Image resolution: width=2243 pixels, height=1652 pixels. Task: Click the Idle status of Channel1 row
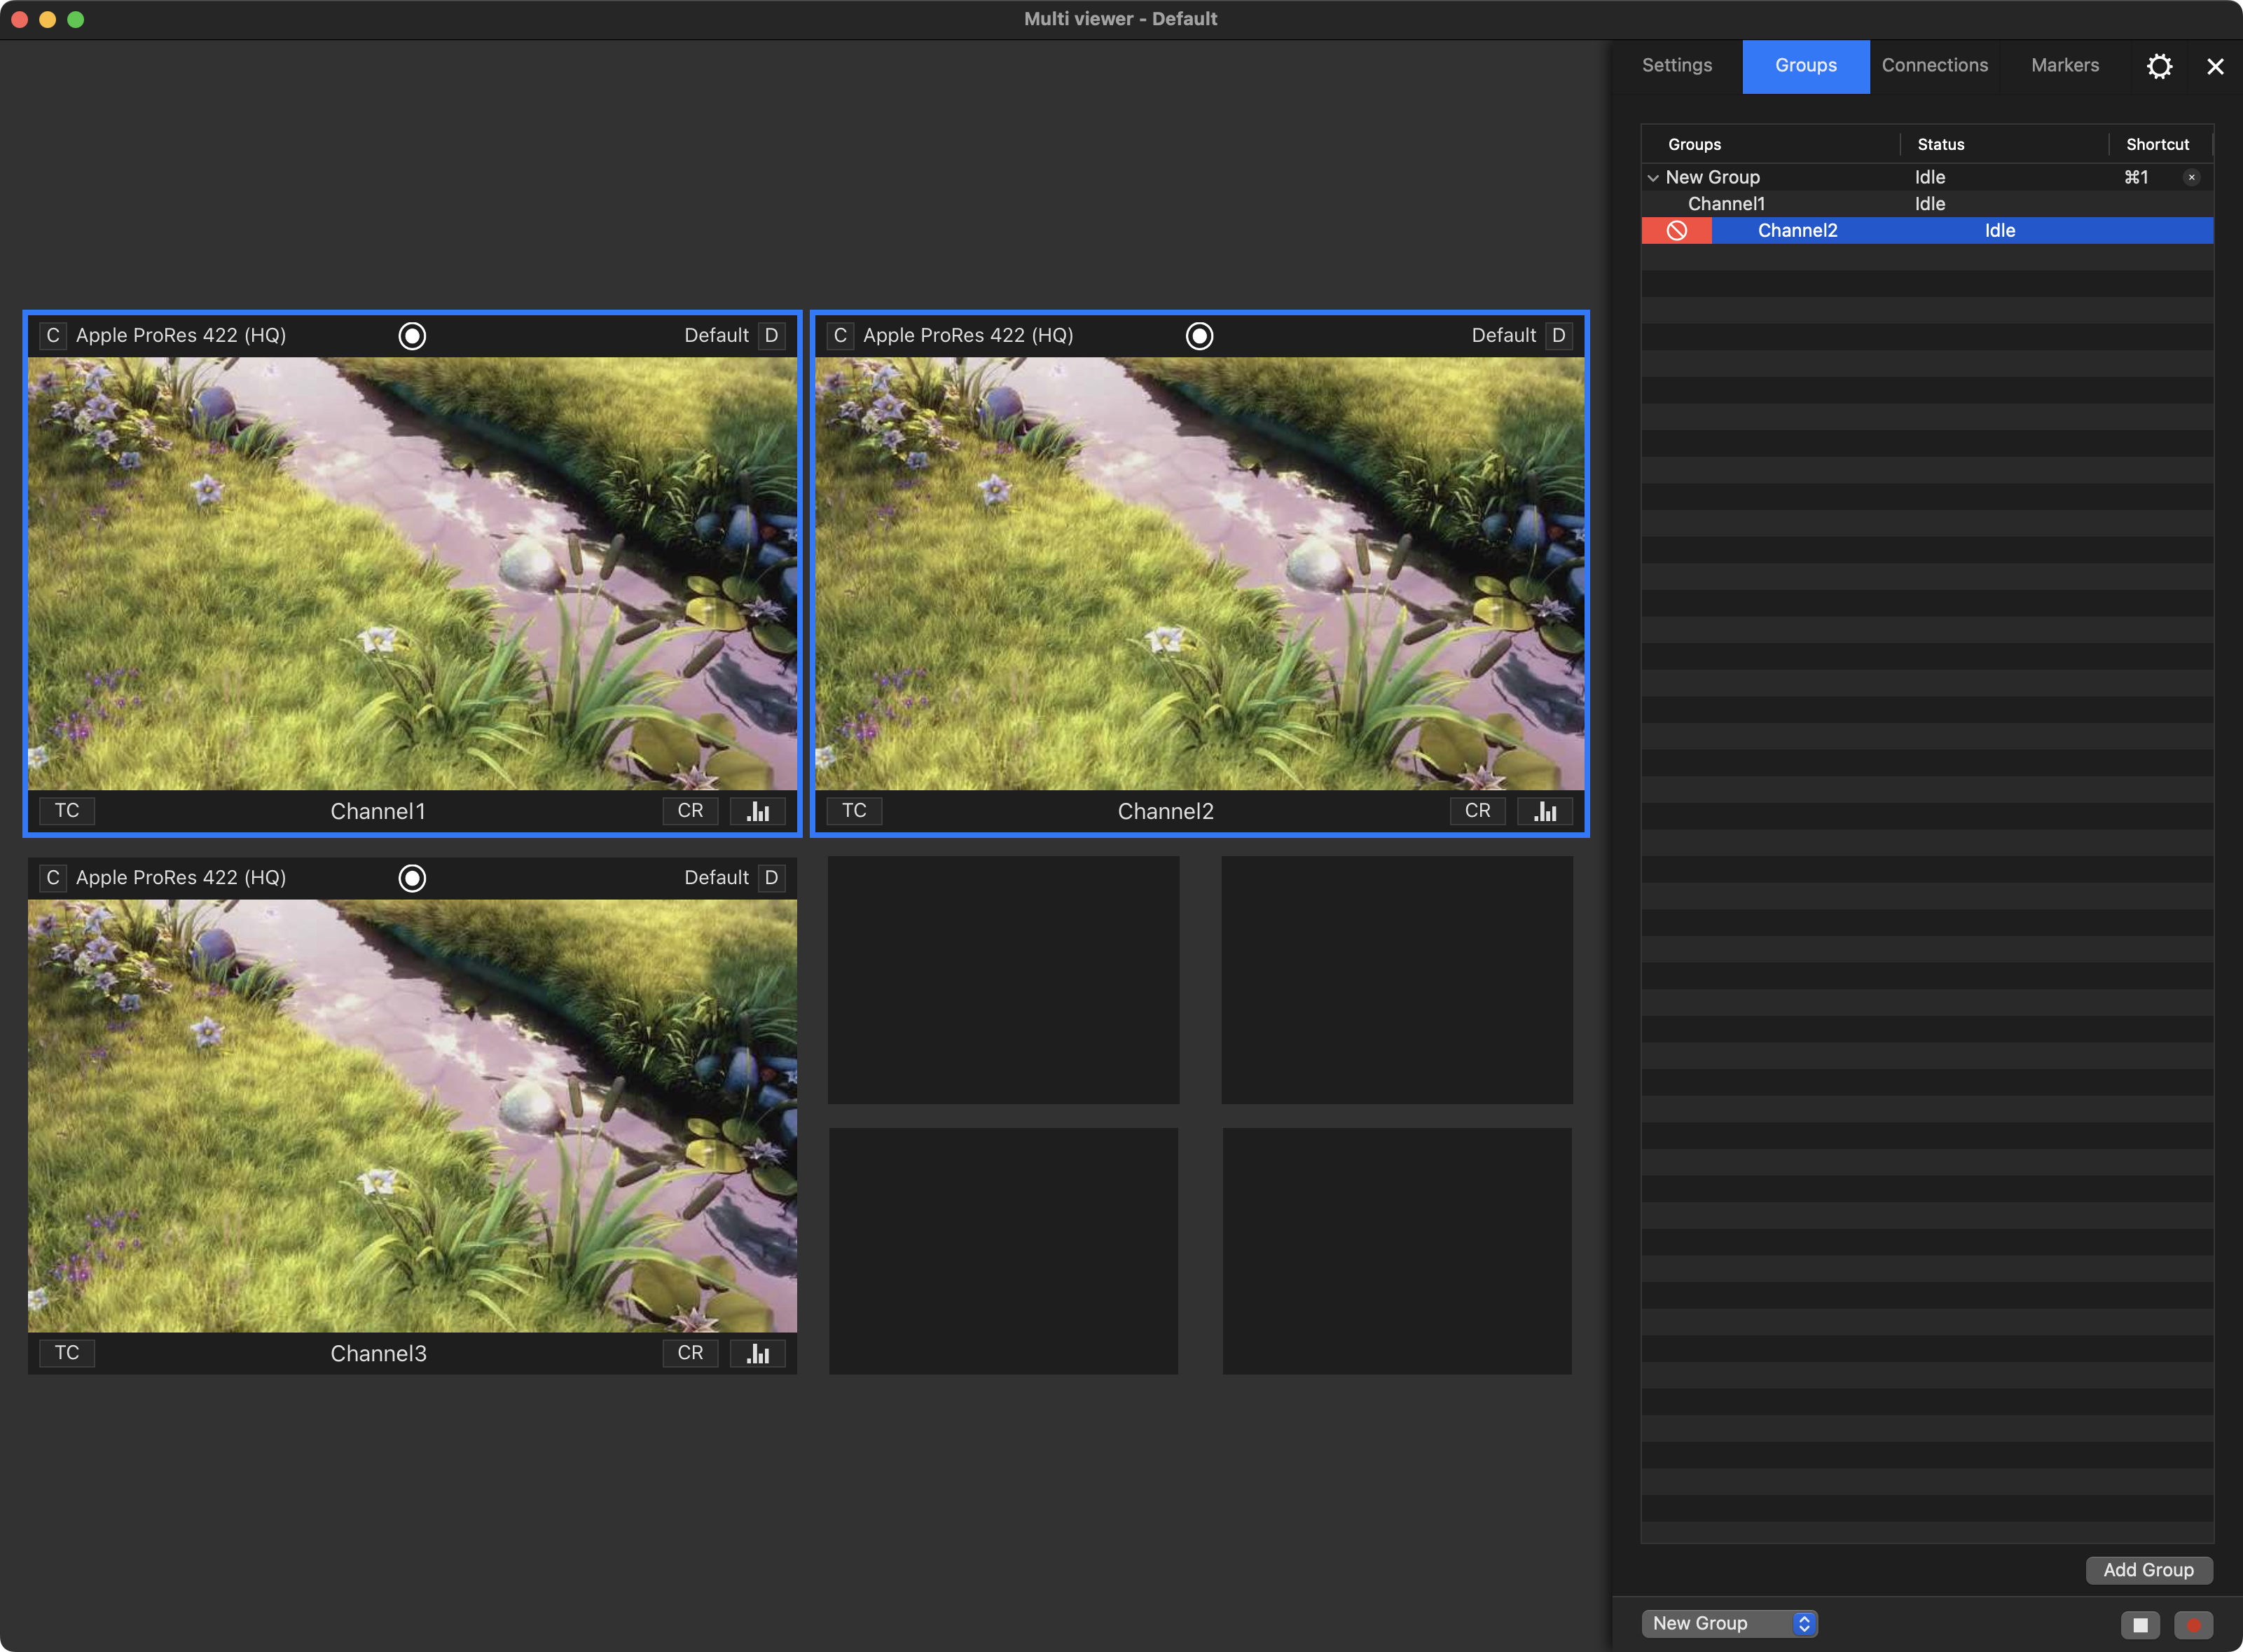[x=1930, y=204]
